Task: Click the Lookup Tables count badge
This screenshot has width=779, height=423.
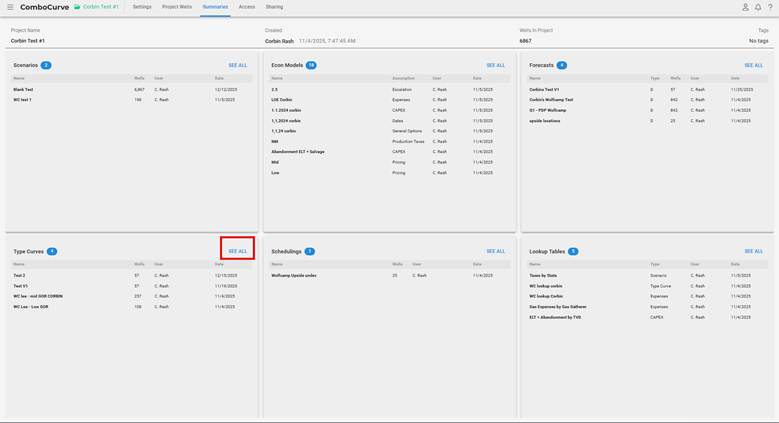Action: click(x=573, y=251)
